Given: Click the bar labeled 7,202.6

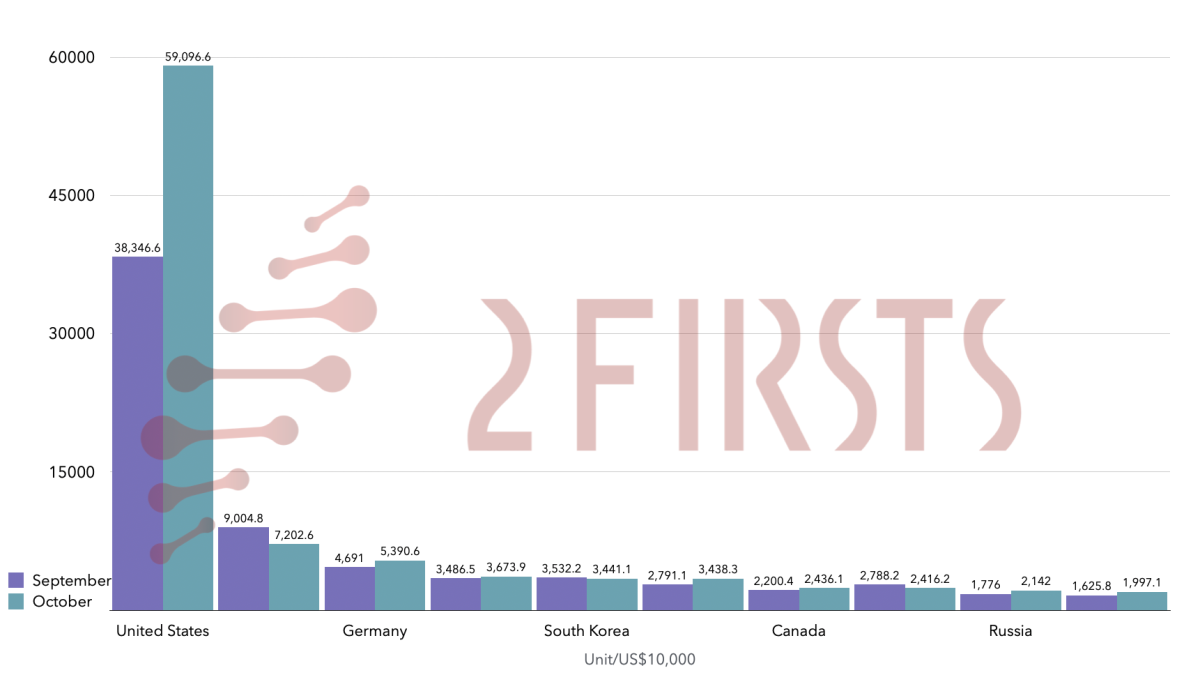Looking at the screenshot, I should point(294,576).
